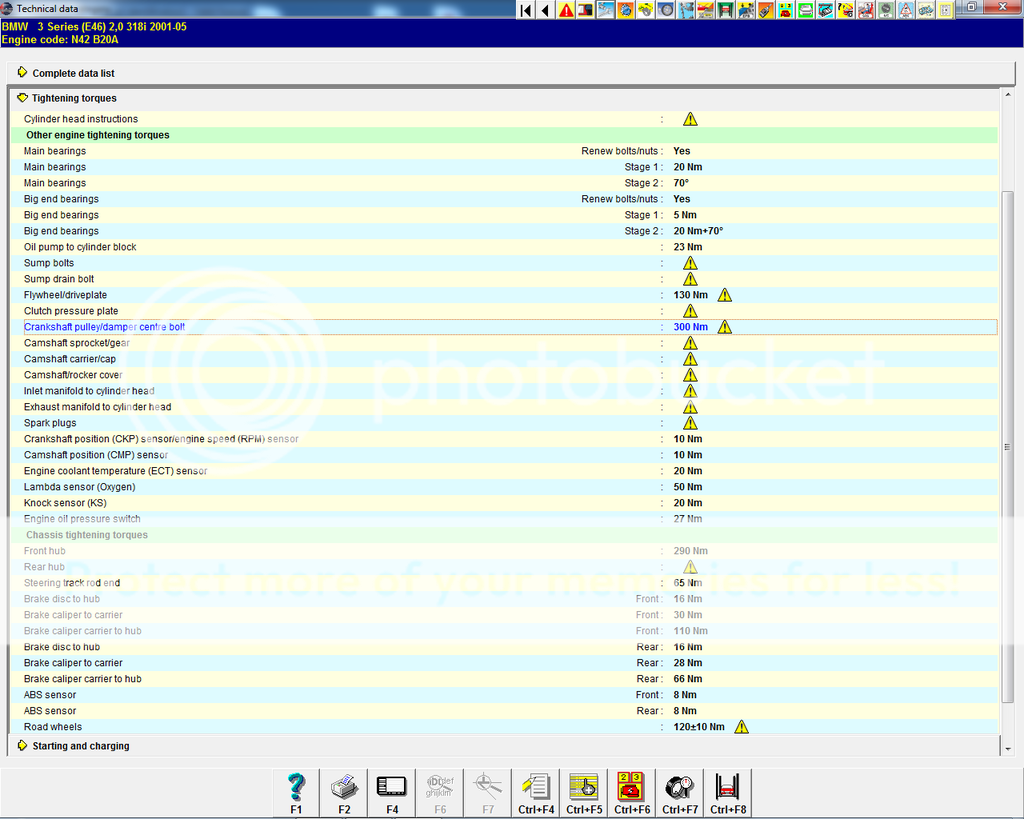Viewport: 1024px width, 819px height.
Task: Click the scrollbar up arrow
Action: tap(1008, 95)
